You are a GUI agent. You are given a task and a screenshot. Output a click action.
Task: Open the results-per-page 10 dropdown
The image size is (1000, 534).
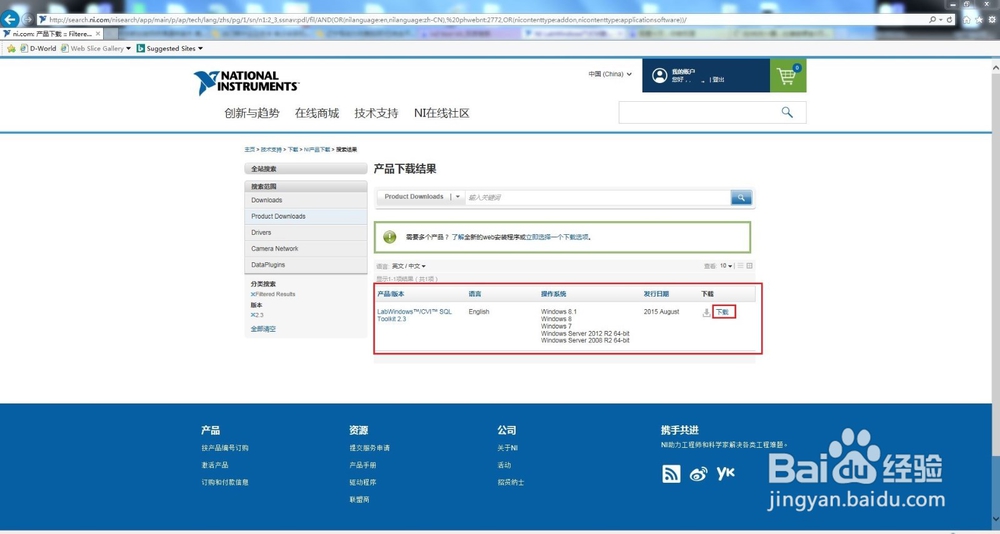pos(726,265)
